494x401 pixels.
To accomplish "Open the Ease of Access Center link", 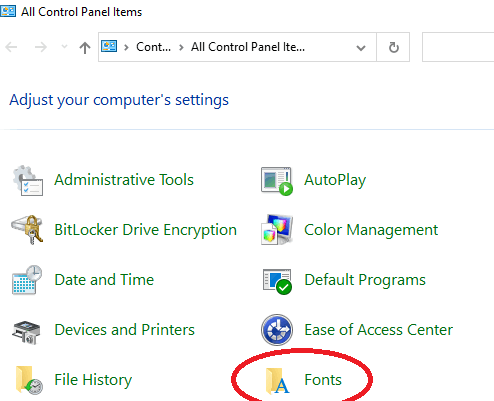I will (378, 330).
